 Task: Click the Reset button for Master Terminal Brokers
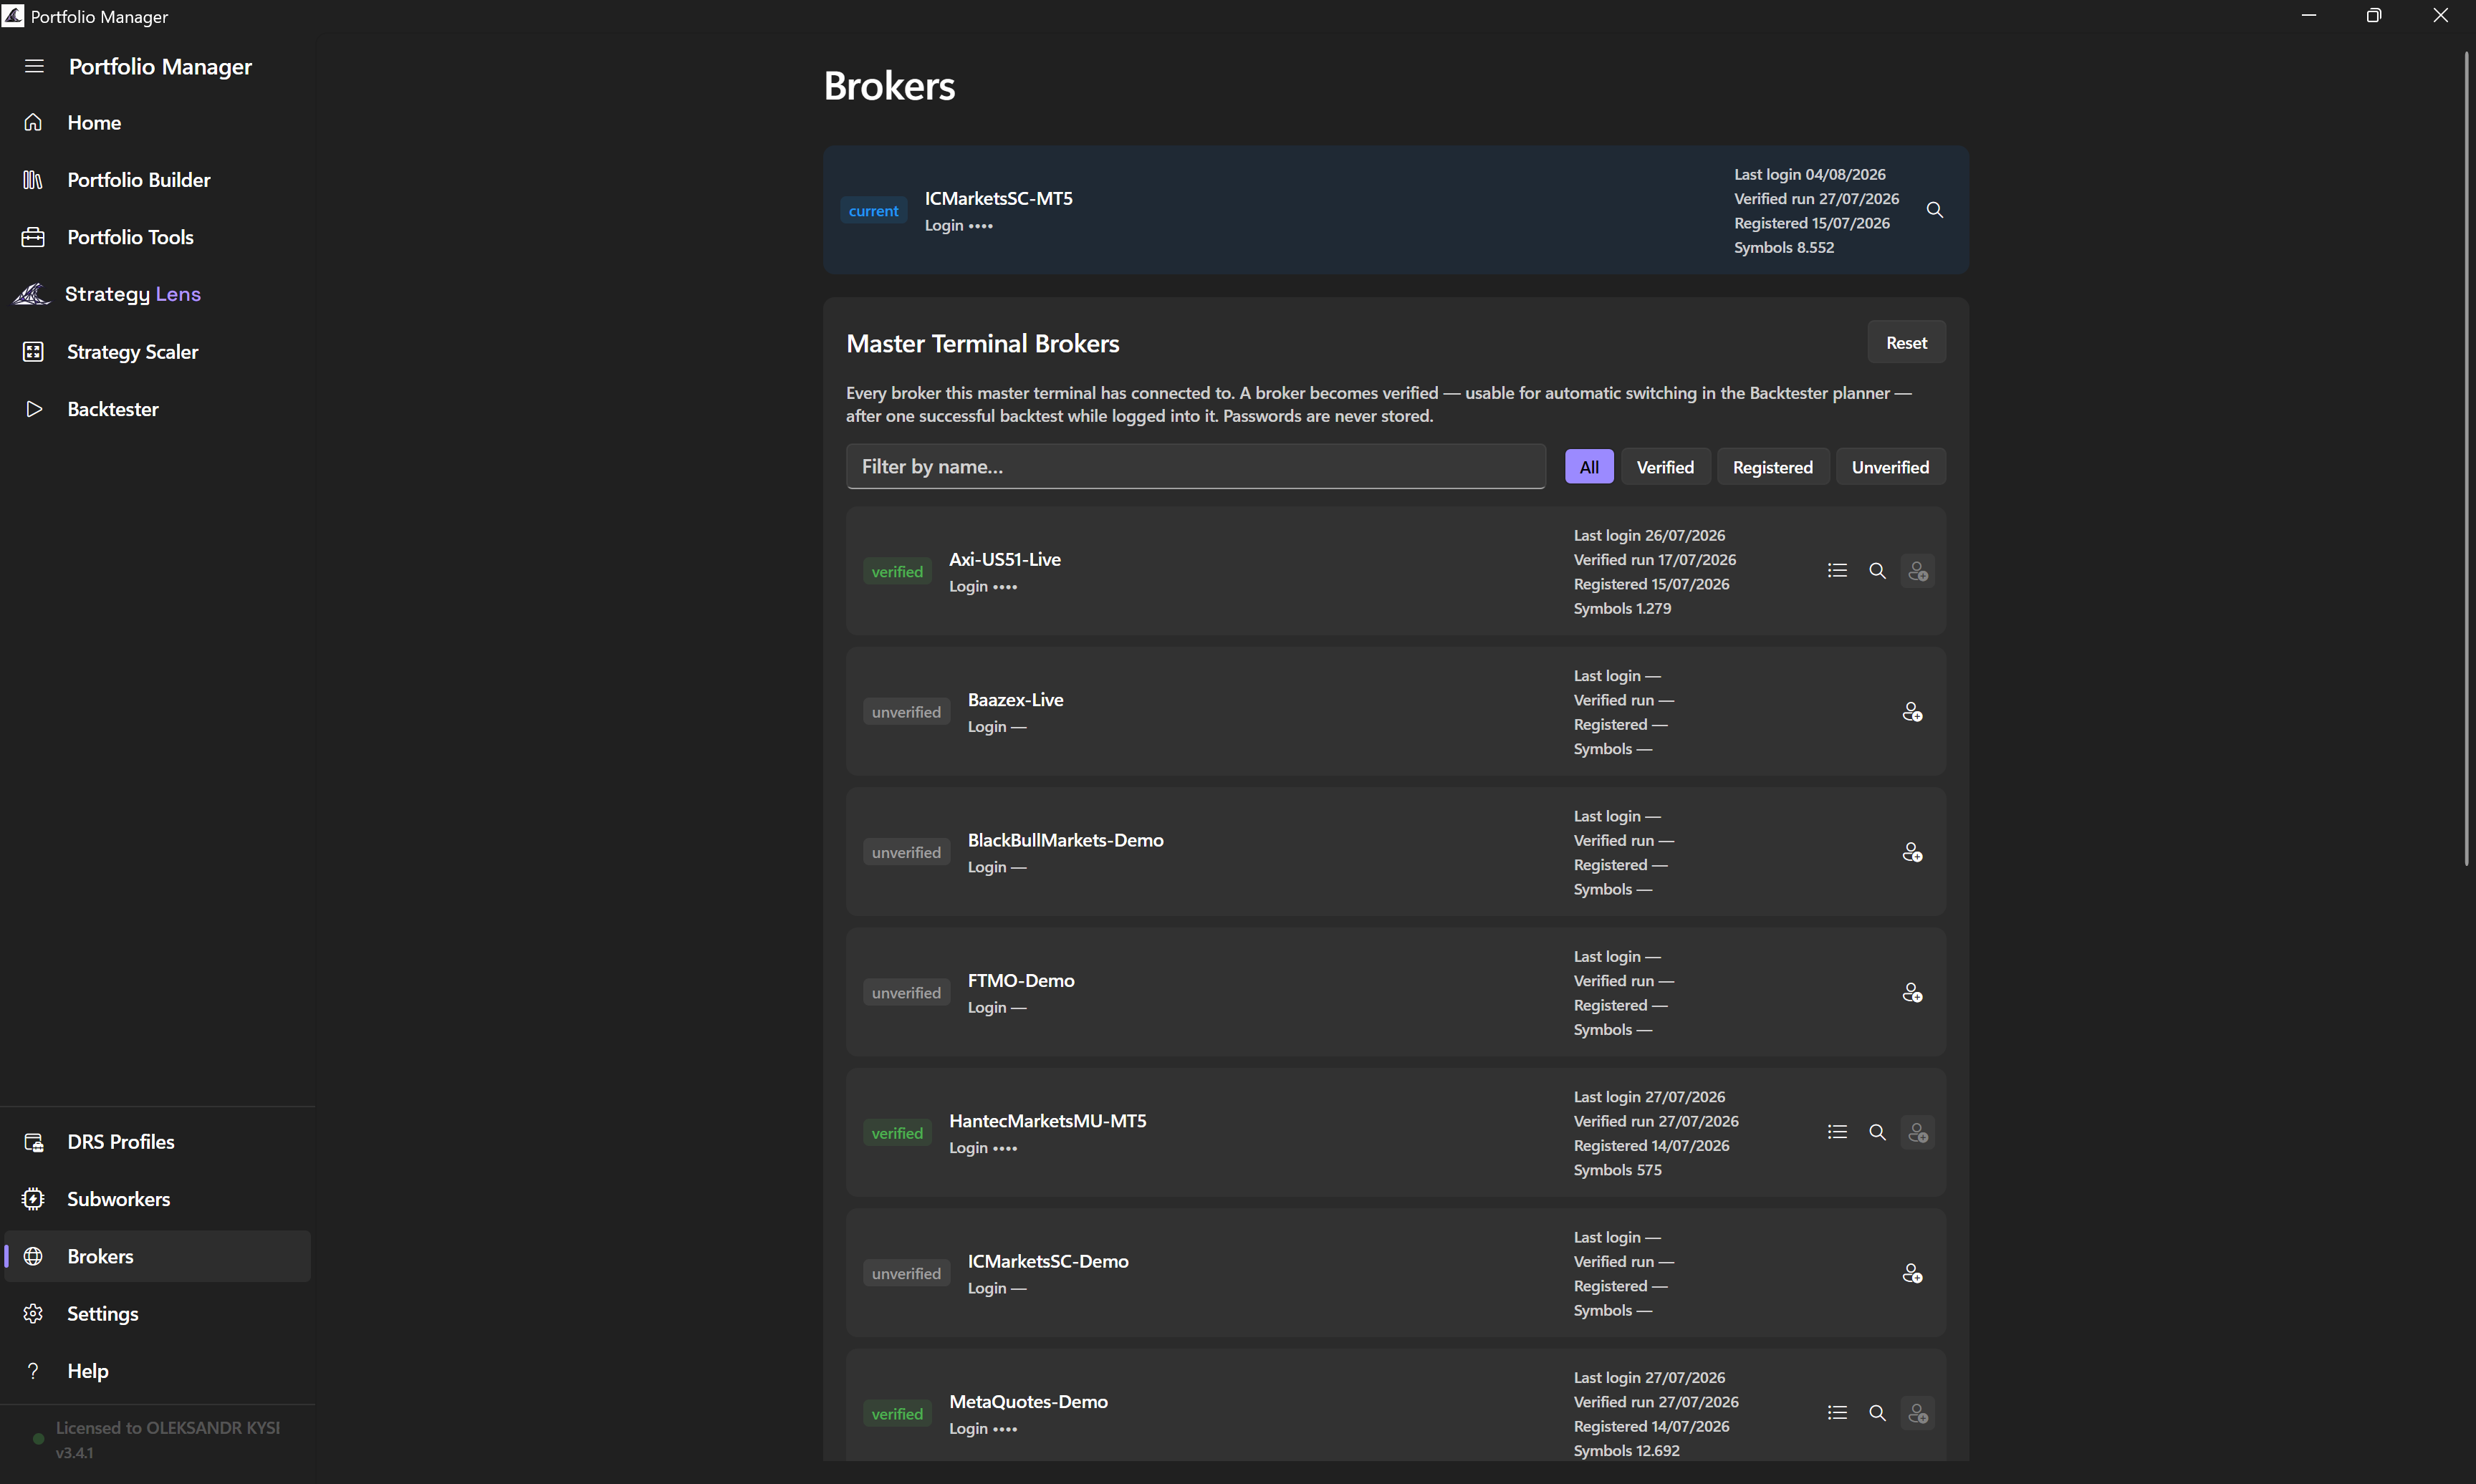pyautogui.click(x=1906, y=343)
